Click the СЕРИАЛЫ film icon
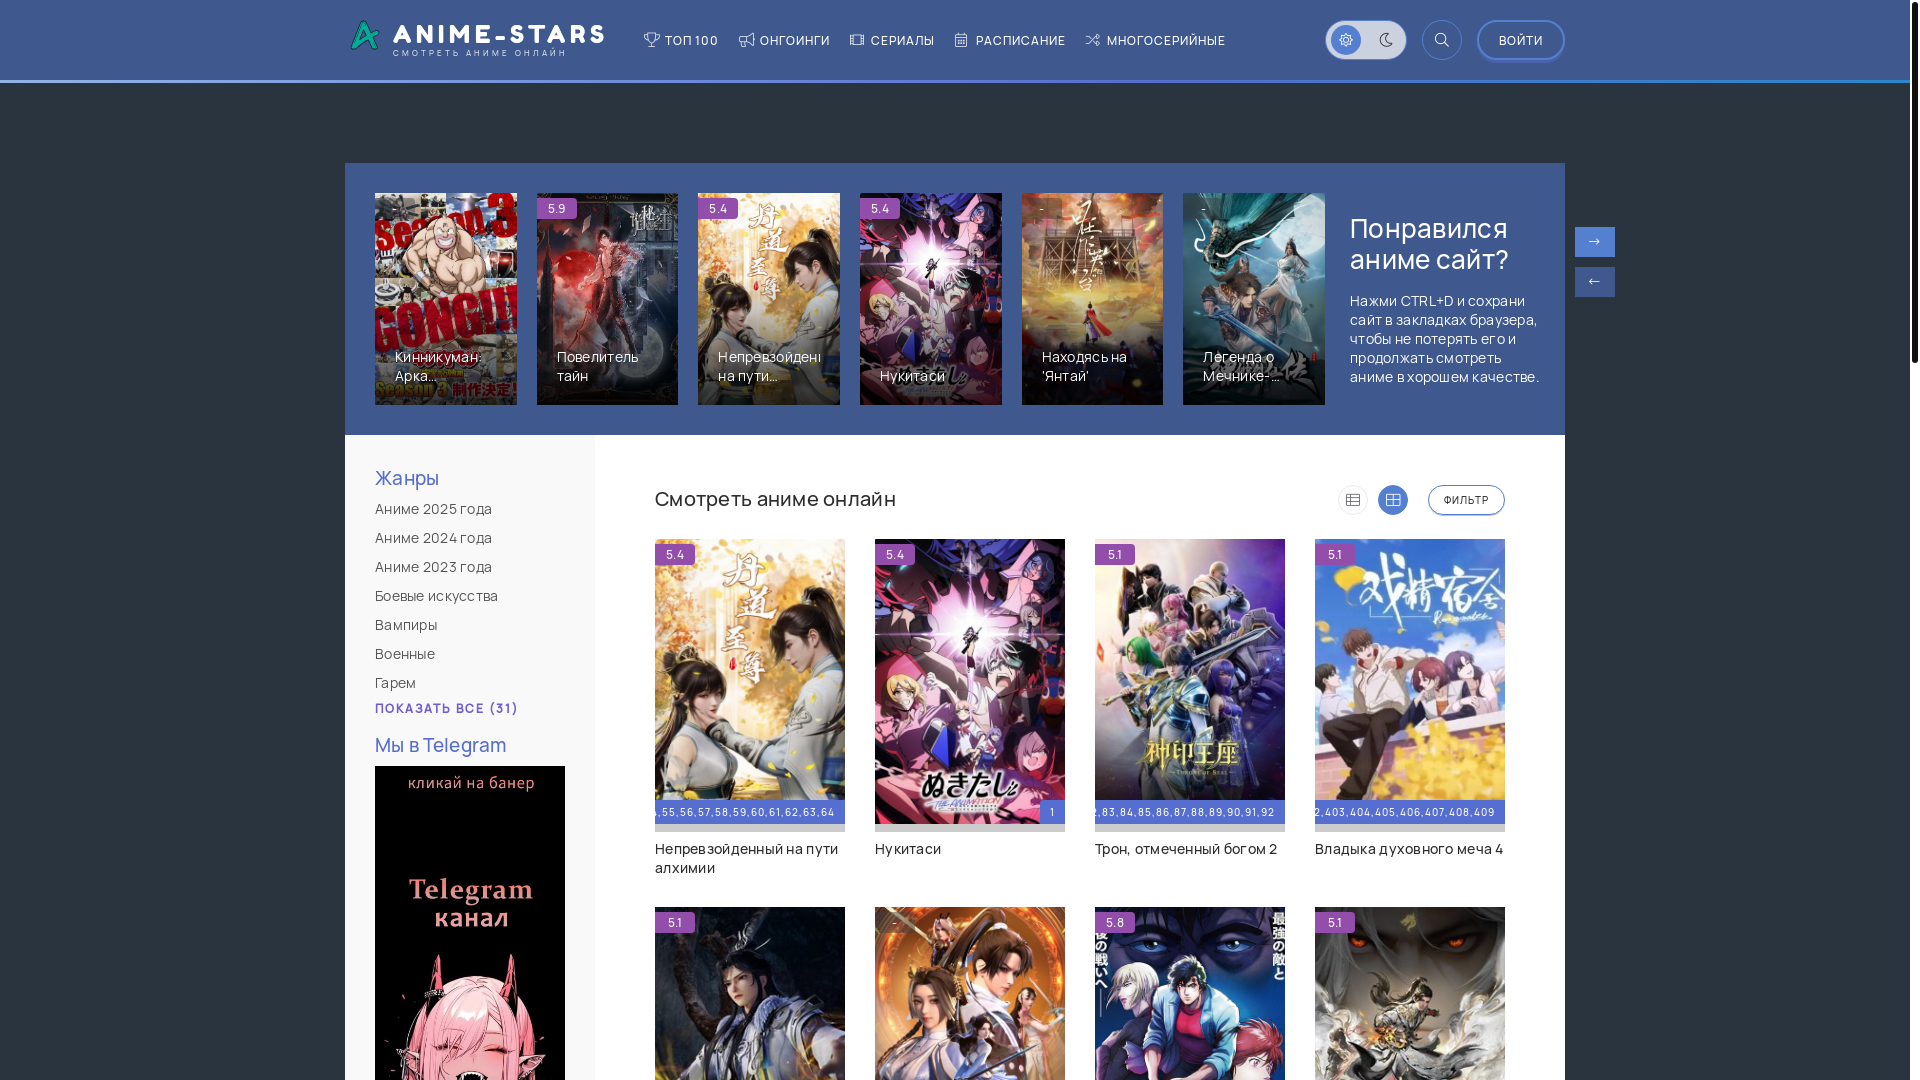 pos(857,40)
